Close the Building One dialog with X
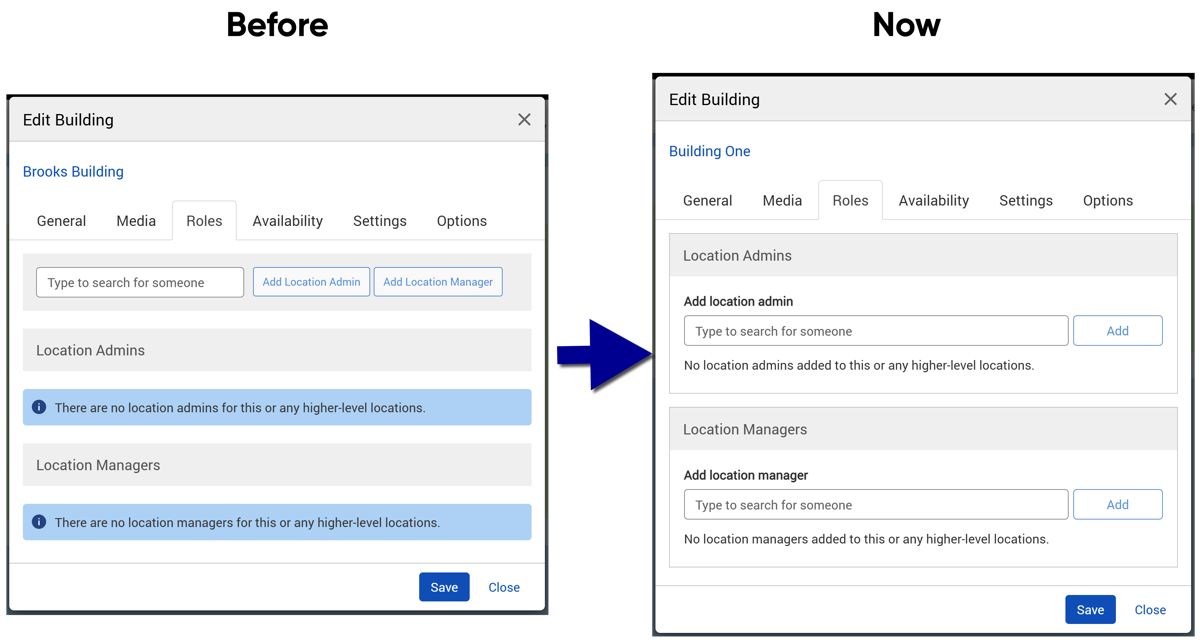1200x640 pixels. click(1170, 99)
